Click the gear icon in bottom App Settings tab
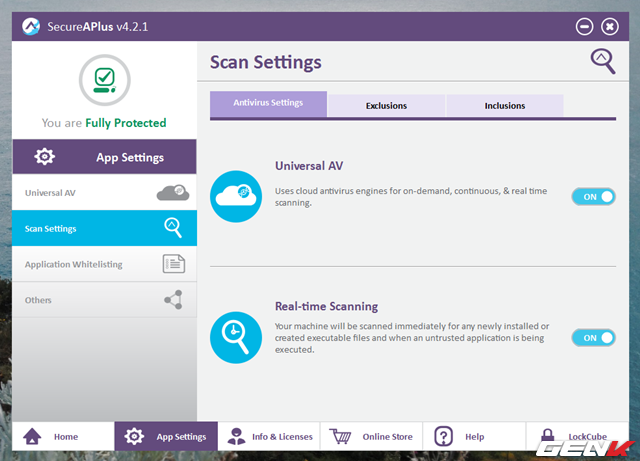This screenshot has width=640, height=461. [x=134, y=437]
